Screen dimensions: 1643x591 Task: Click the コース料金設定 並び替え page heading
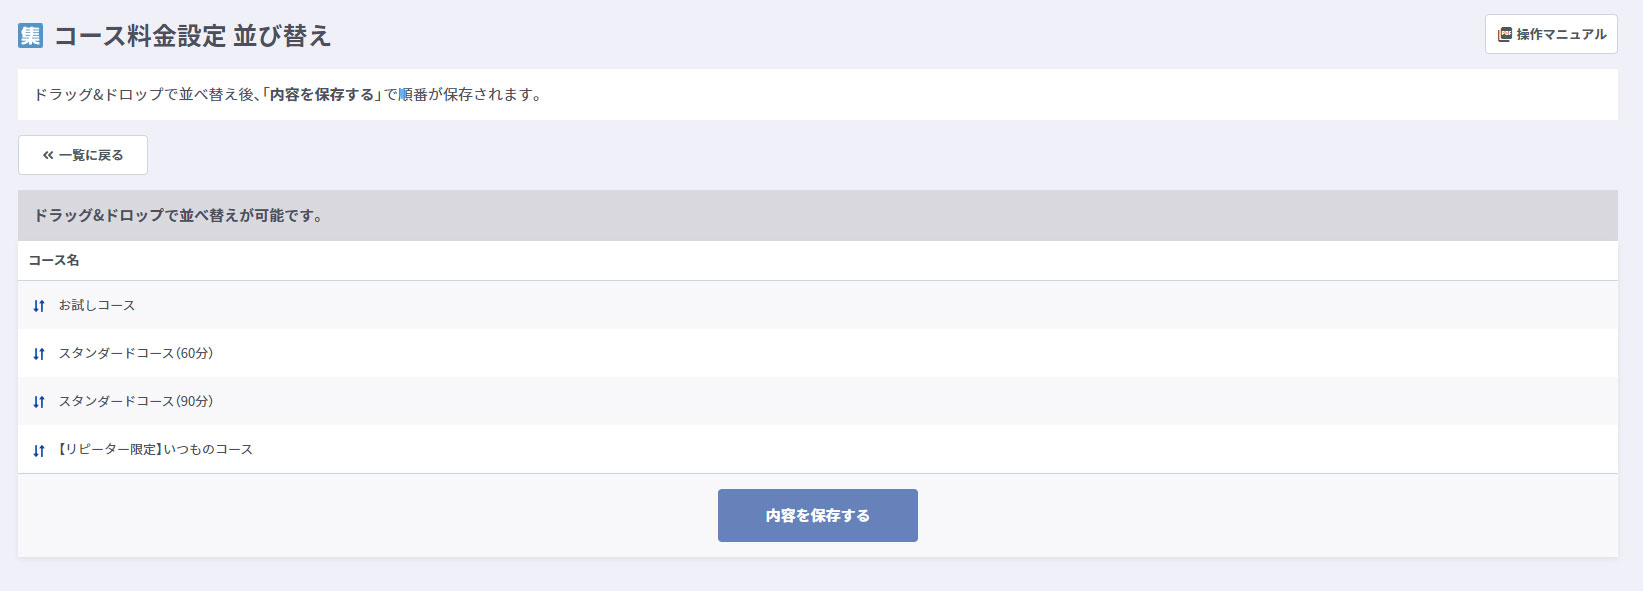coord(192,36)
